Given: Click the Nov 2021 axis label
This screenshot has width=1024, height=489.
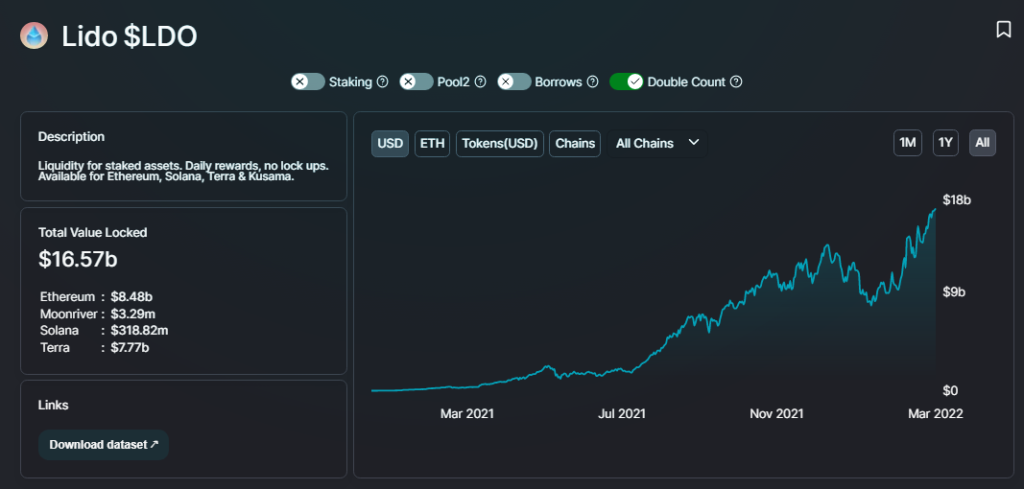Looking at the screenshot, I should (x=776, y=414).
